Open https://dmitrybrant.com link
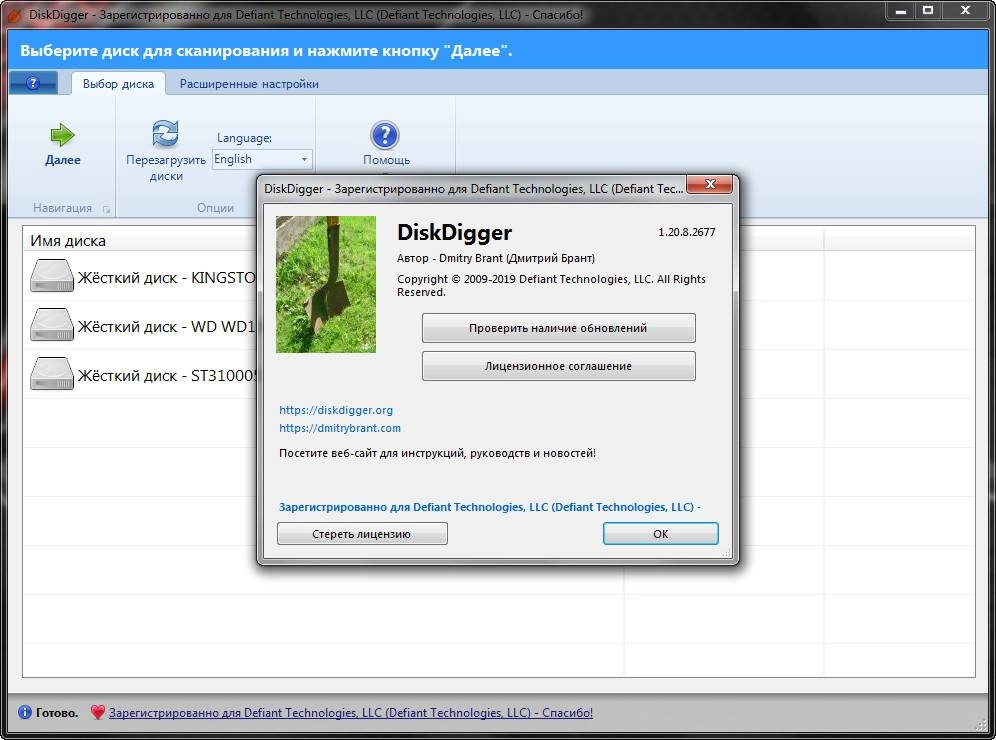Screen dimensions: 996x740 coord(340,428)
